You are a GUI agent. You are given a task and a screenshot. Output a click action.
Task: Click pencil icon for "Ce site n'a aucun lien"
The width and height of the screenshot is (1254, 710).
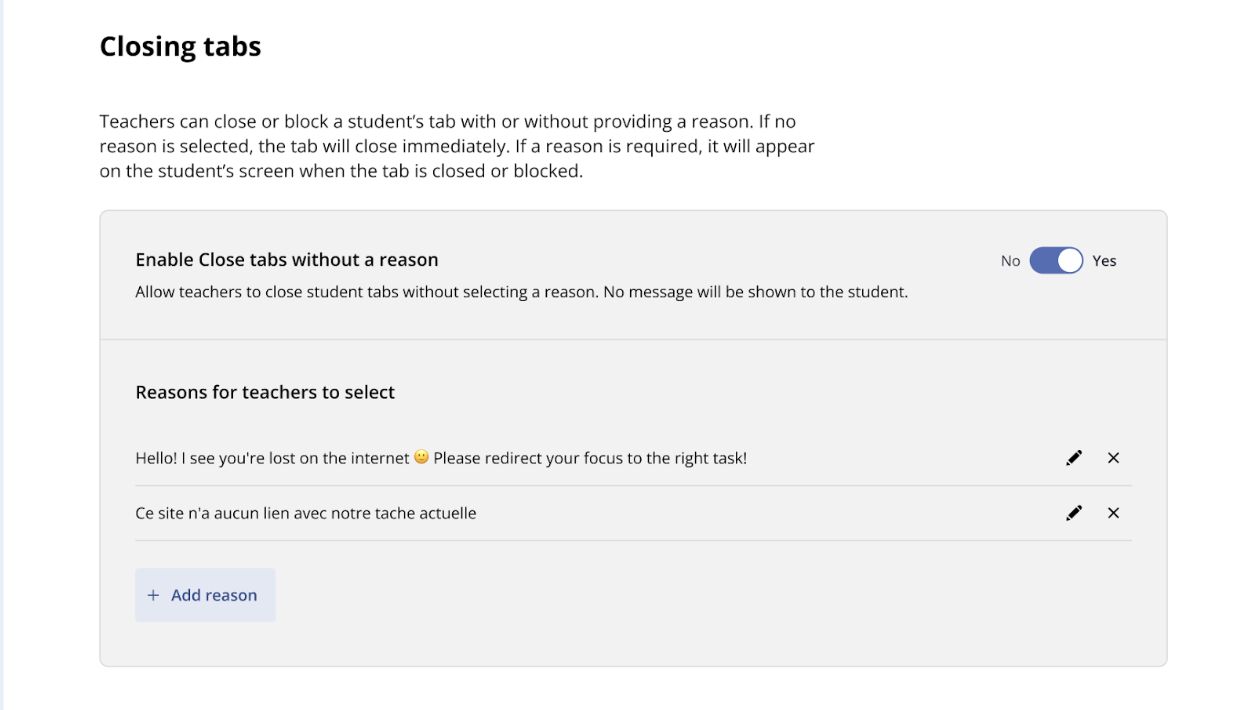click(x=1074, y=513)
